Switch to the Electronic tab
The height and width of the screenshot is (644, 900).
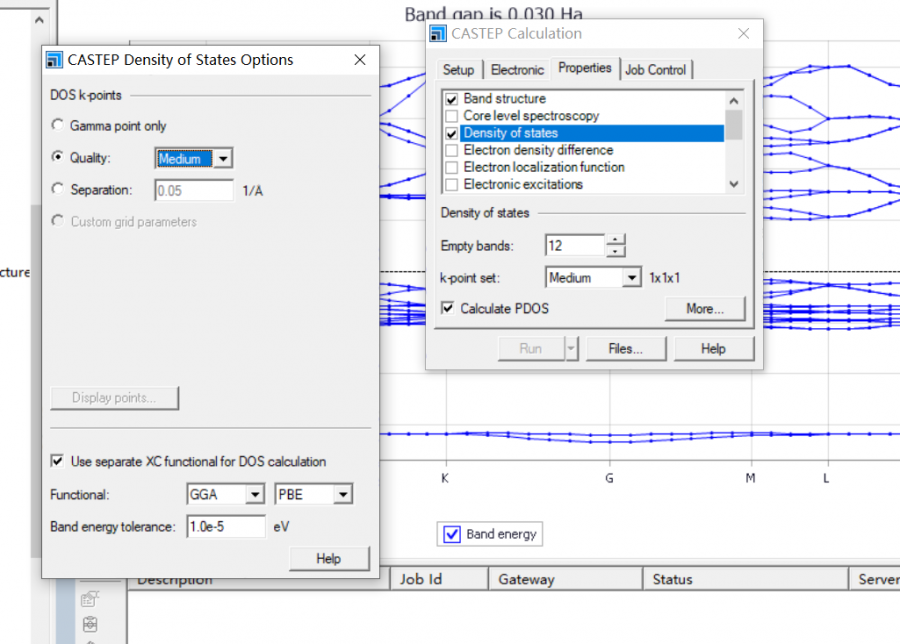point(517,70)
